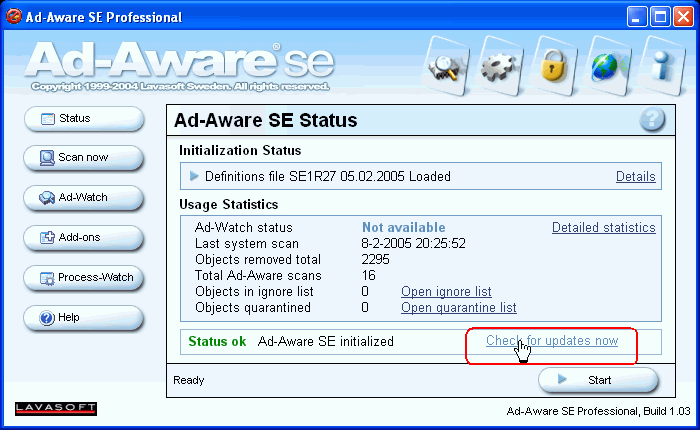
Task: Click the globe web update icon
Action: click(607, 67)
